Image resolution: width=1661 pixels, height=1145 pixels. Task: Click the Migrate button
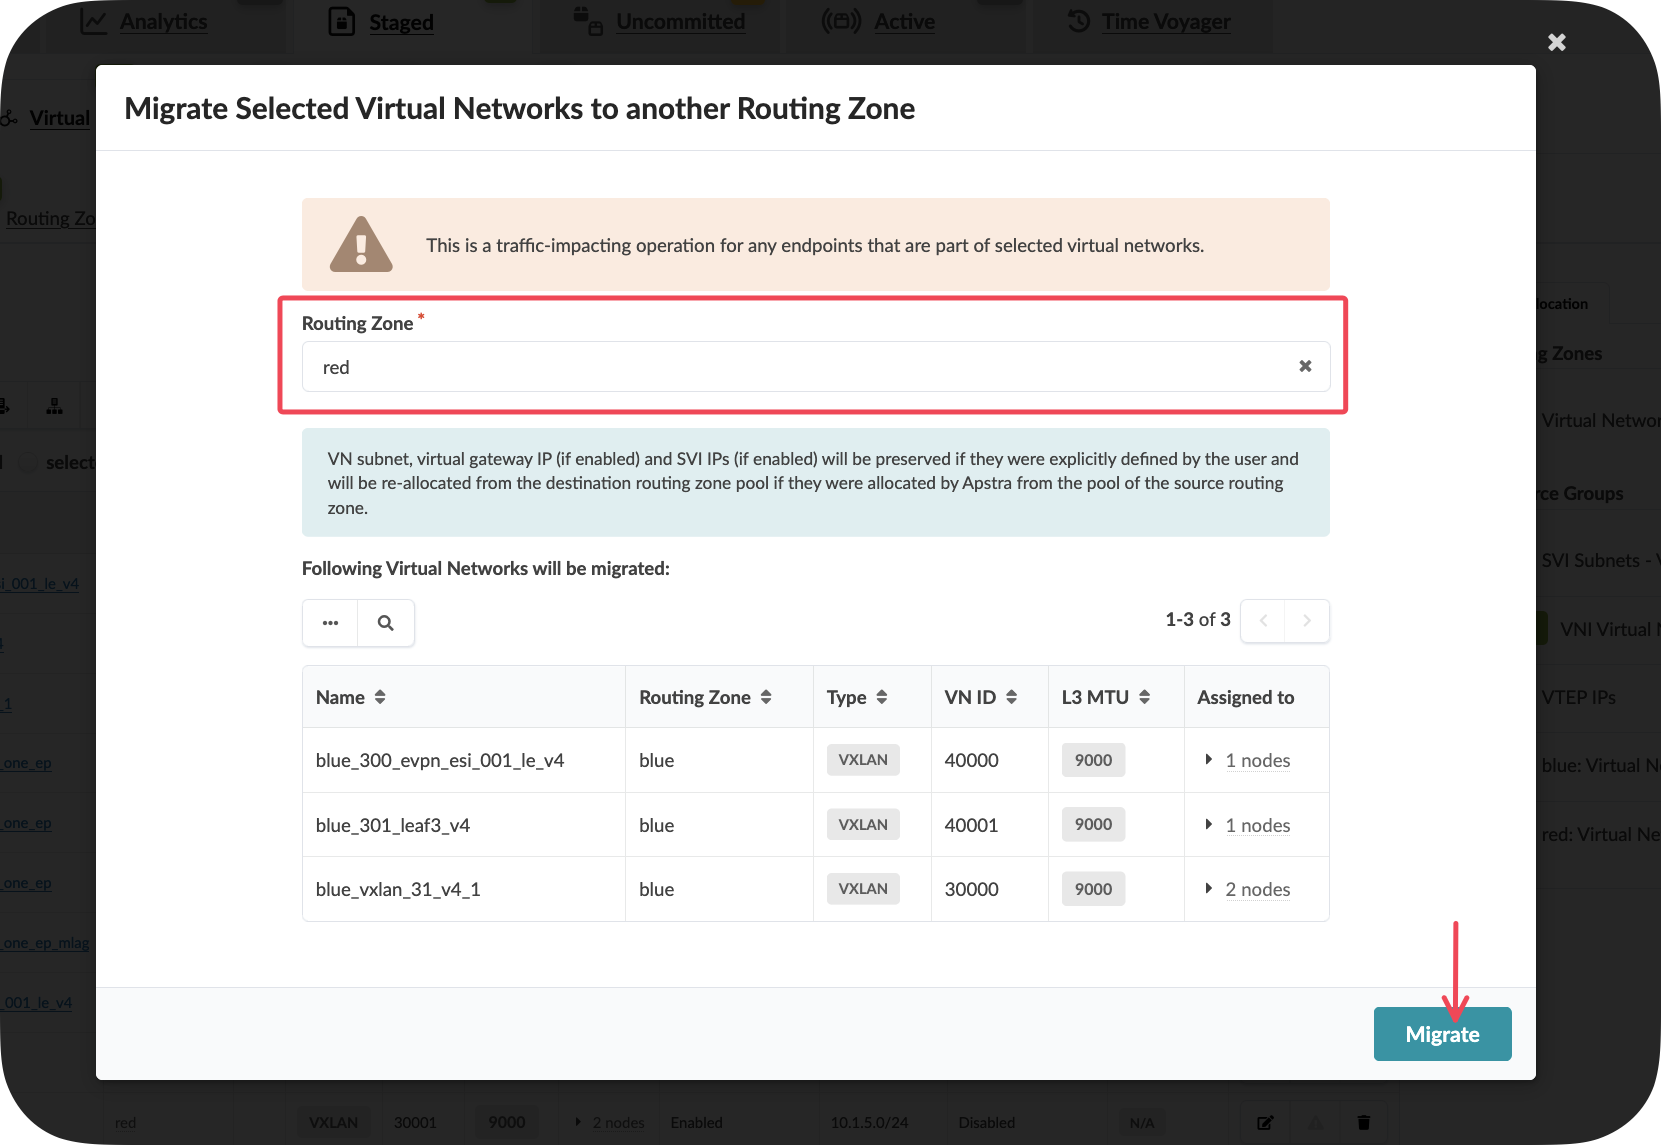tap(1441, 1034)
